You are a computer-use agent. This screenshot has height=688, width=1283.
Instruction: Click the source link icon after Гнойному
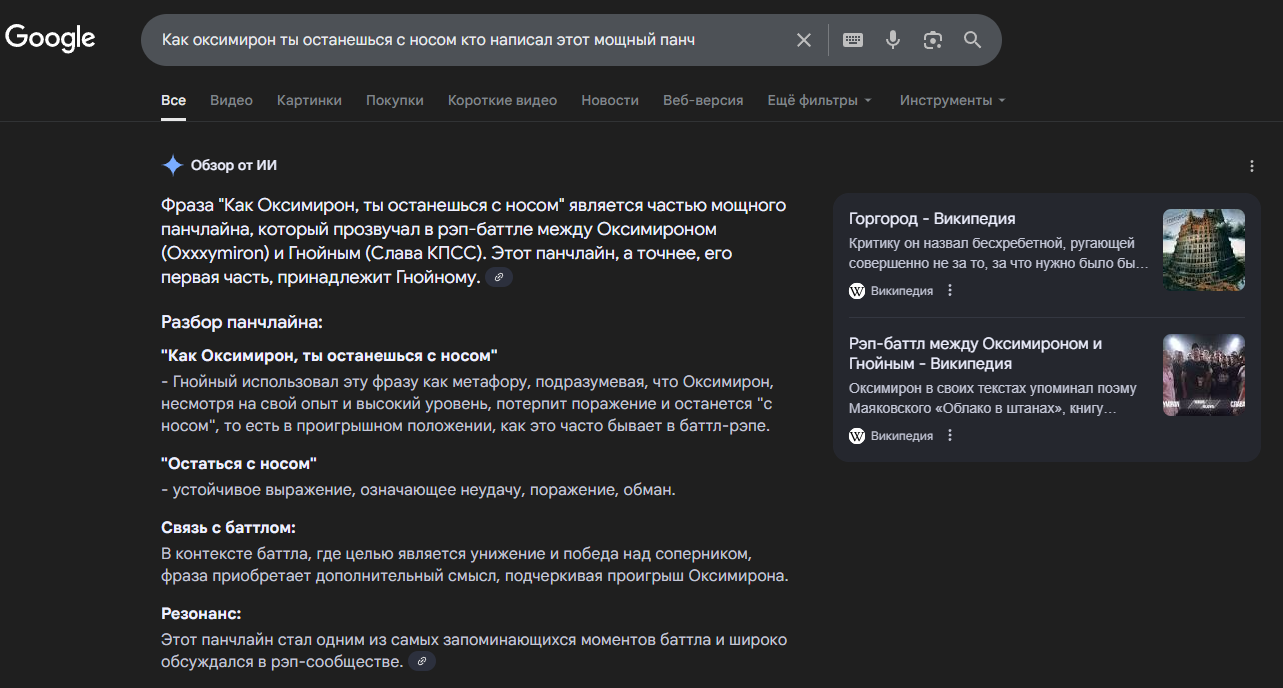click(x=499, y=277)
